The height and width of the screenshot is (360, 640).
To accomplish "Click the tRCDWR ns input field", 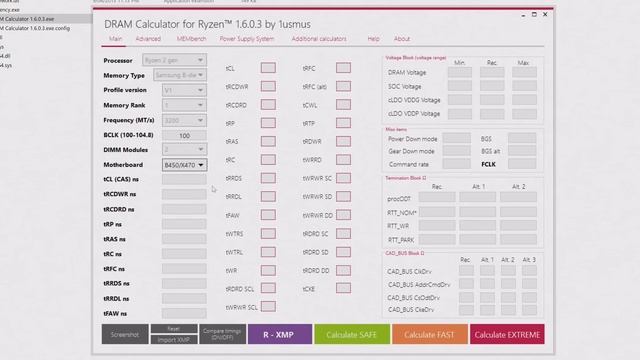I will point(184,194).
